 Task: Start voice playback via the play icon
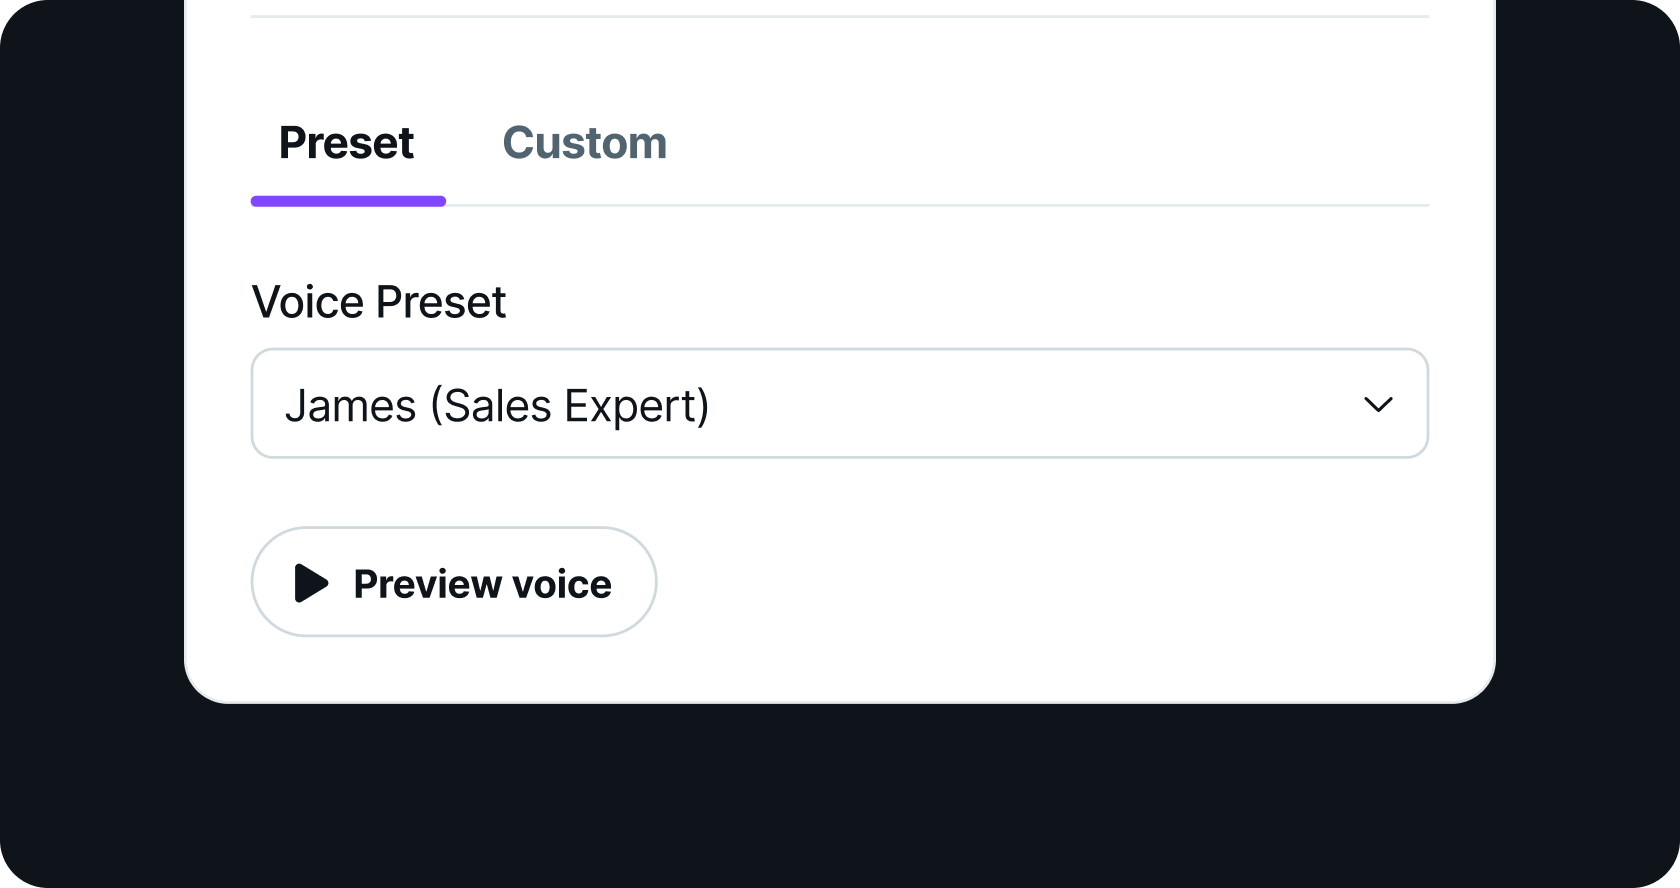(311, 583)
